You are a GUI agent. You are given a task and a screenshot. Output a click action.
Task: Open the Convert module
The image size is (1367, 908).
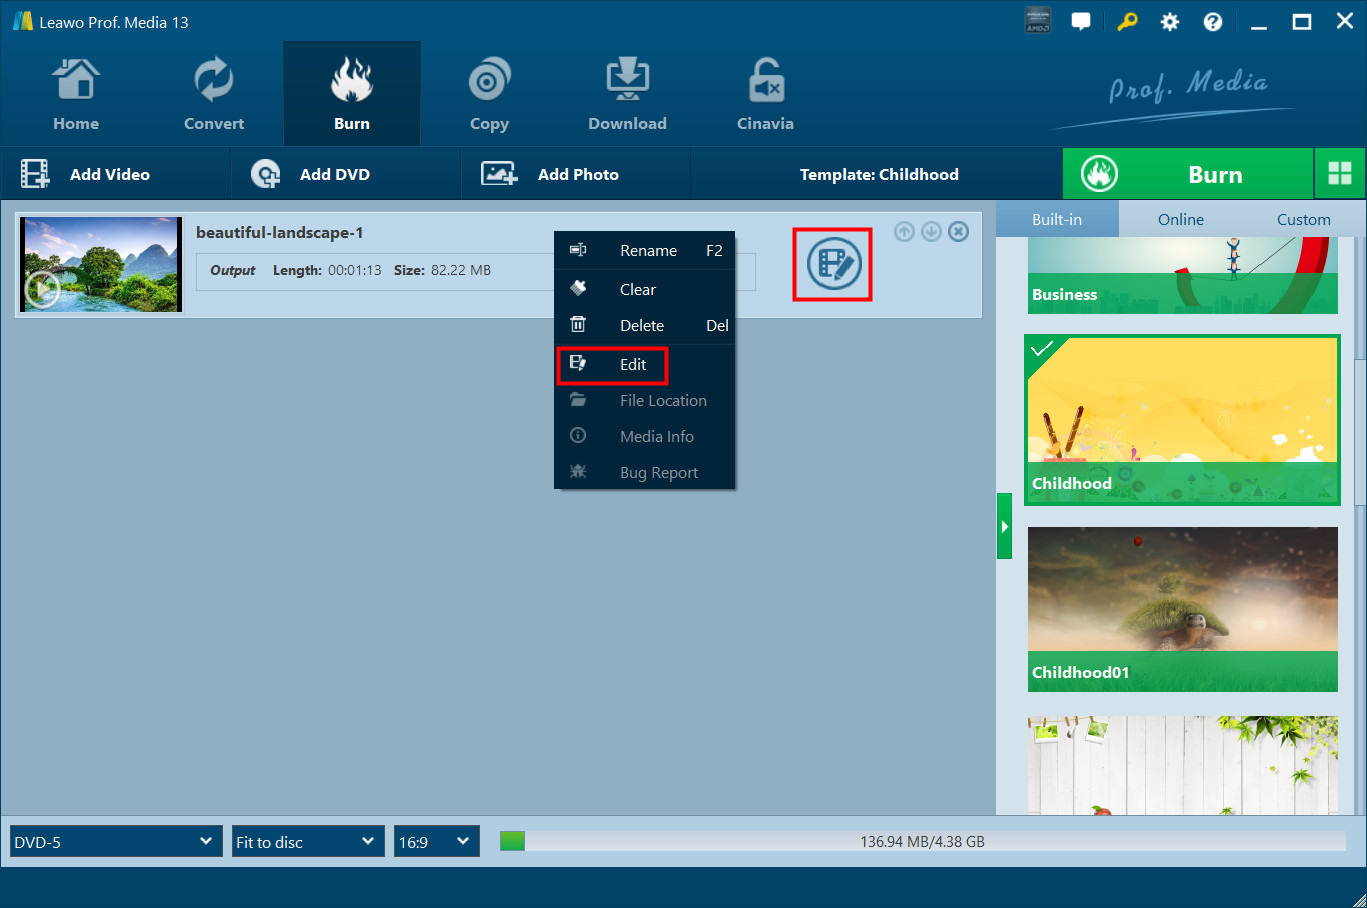[214, 95]
